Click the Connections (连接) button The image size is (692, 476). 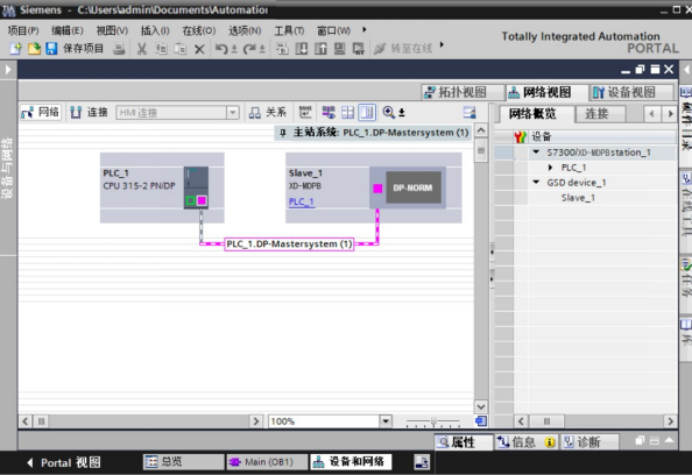pyautogui.click(x=90, y=112)
